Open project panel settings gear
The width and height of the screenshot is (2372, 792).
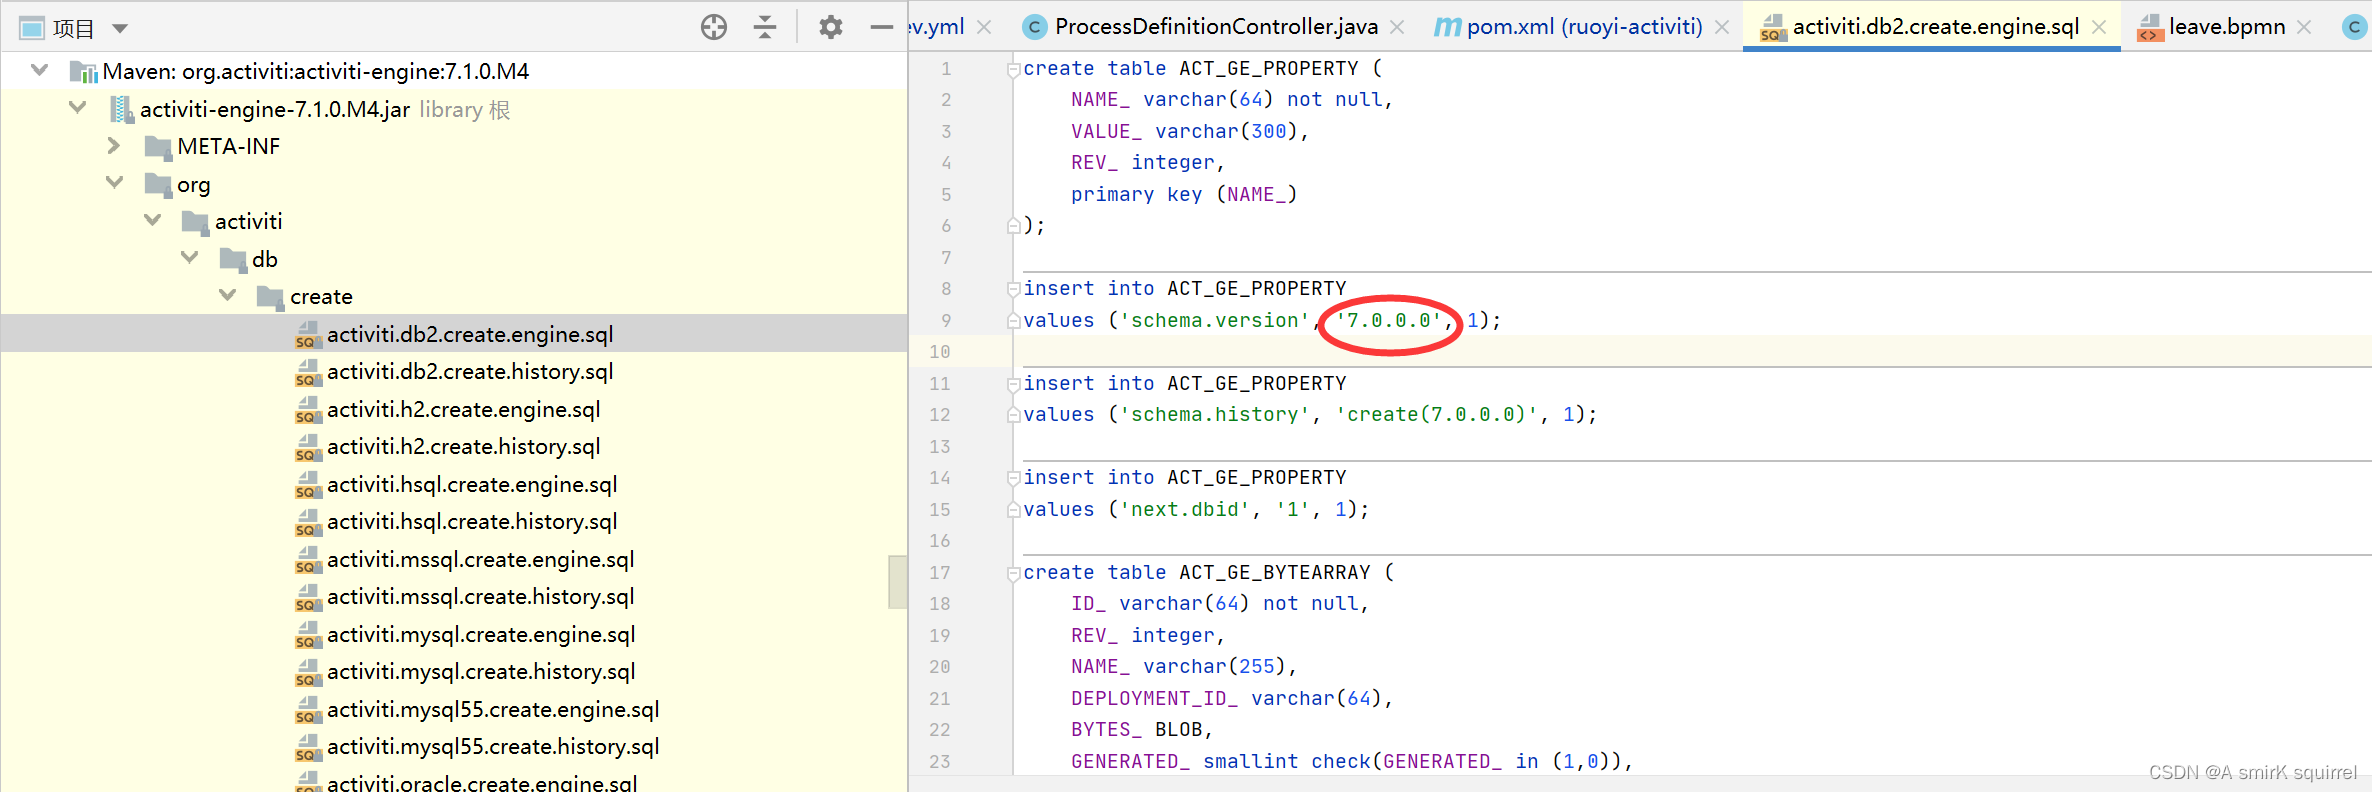(x=831, y=27)
